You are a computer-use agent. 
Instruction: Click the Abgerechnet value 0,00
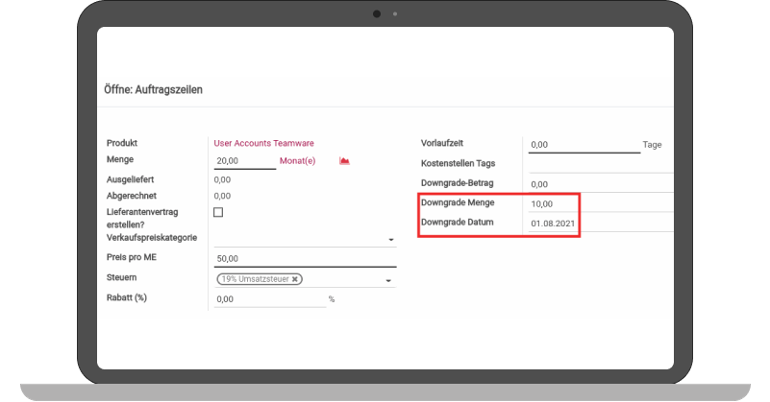[222, 196]
